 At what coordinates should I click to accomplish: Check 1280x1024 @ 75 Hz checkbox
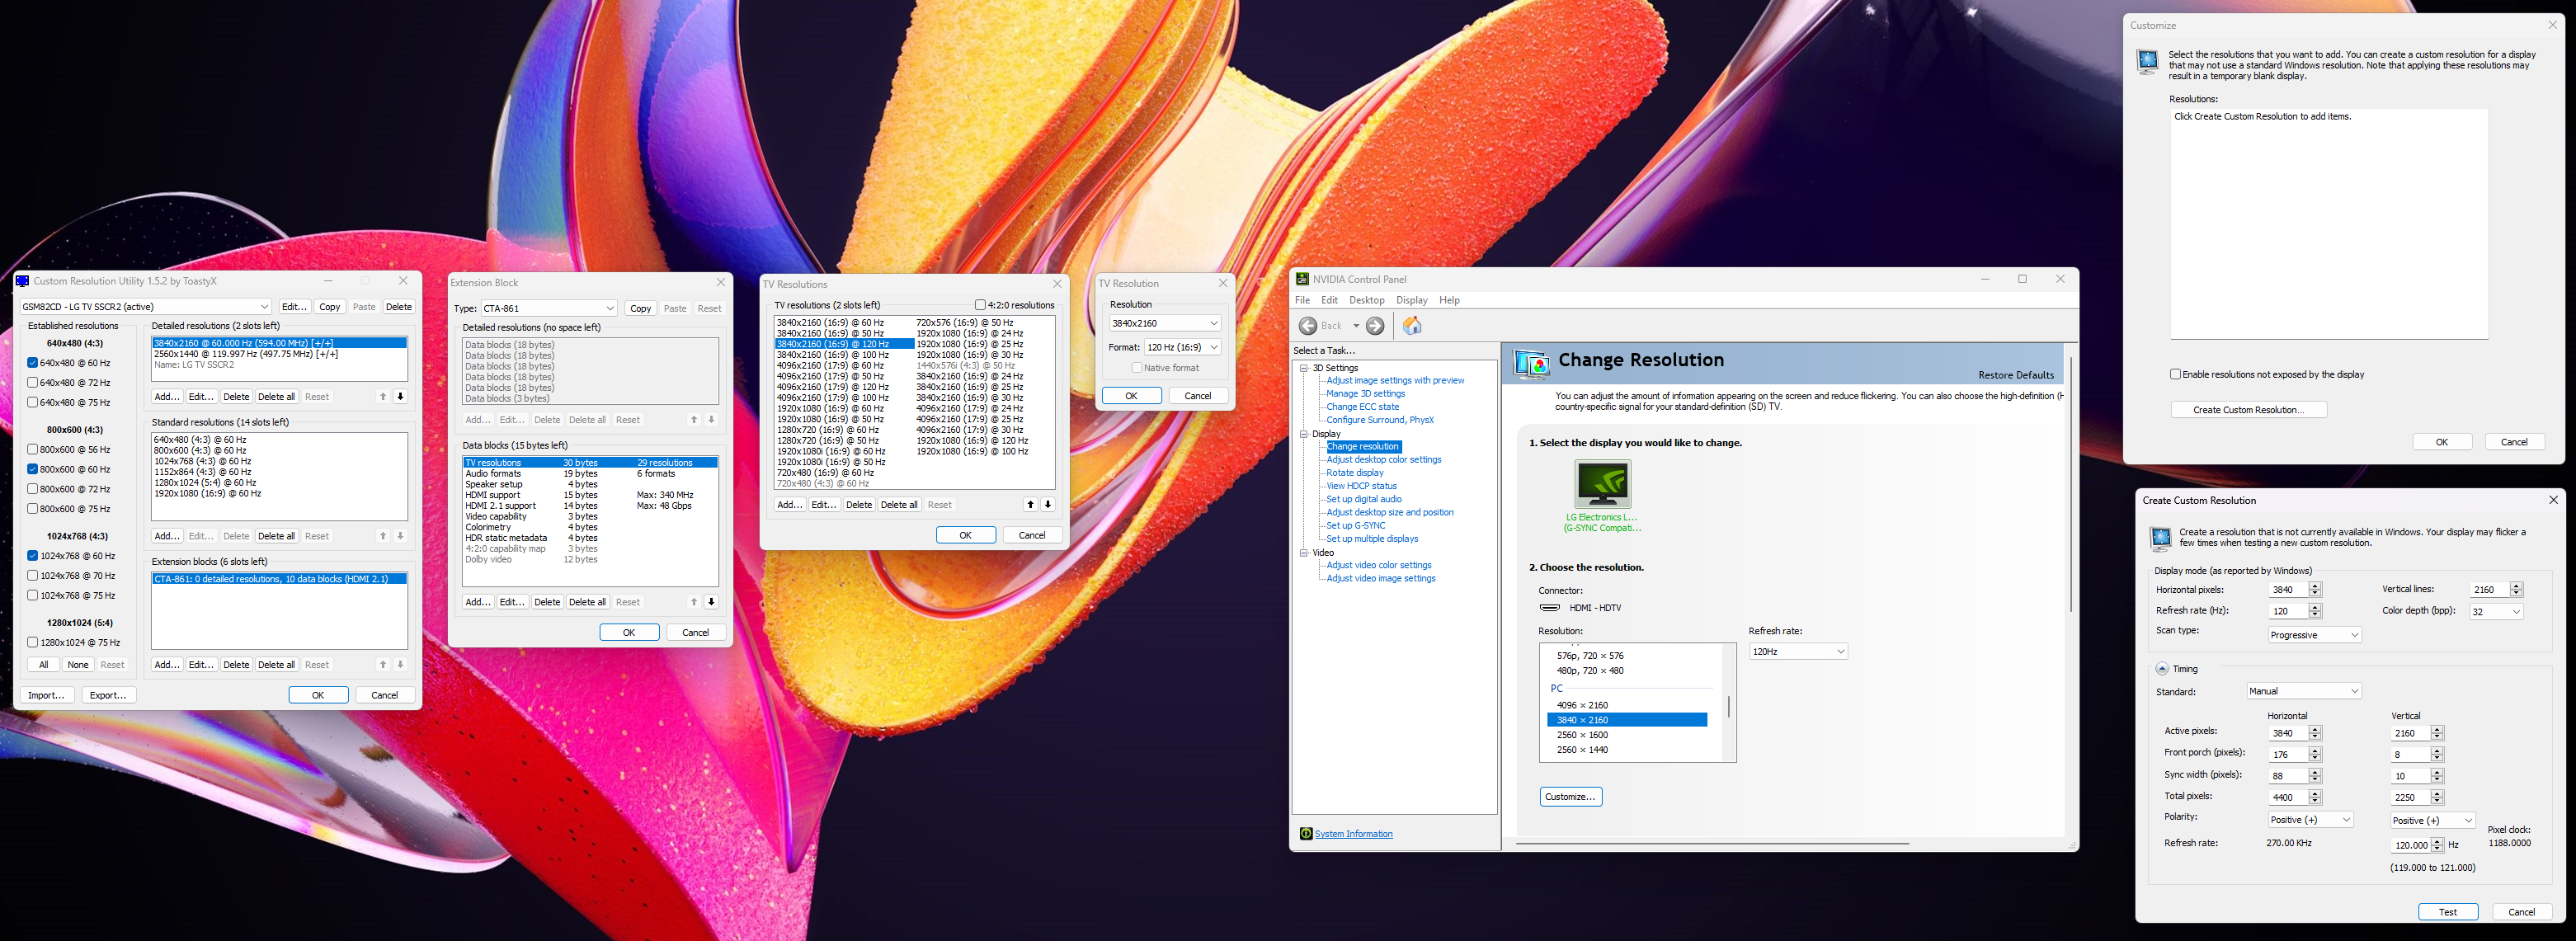[33, 643]
